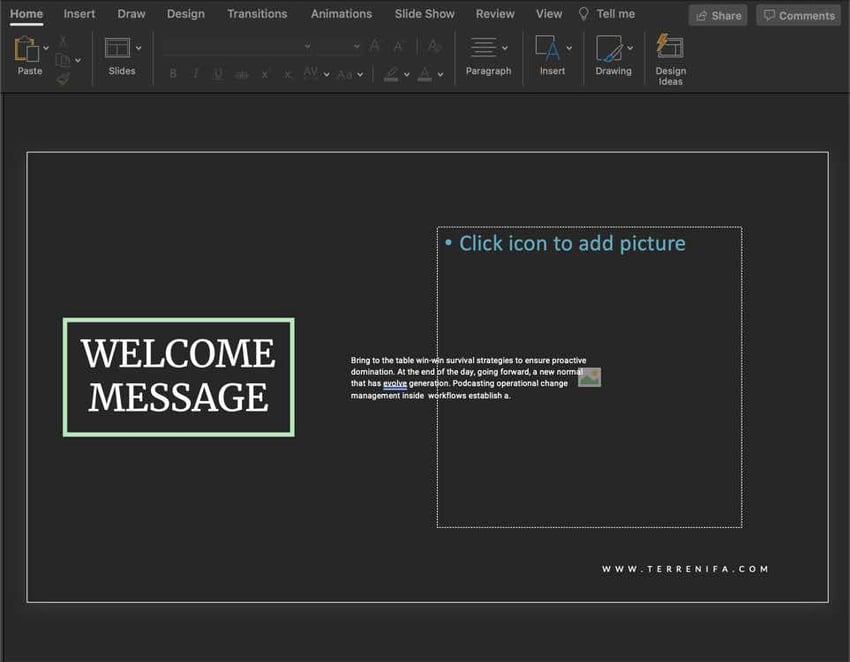Switch to the Transitions tab

(257, 14)
